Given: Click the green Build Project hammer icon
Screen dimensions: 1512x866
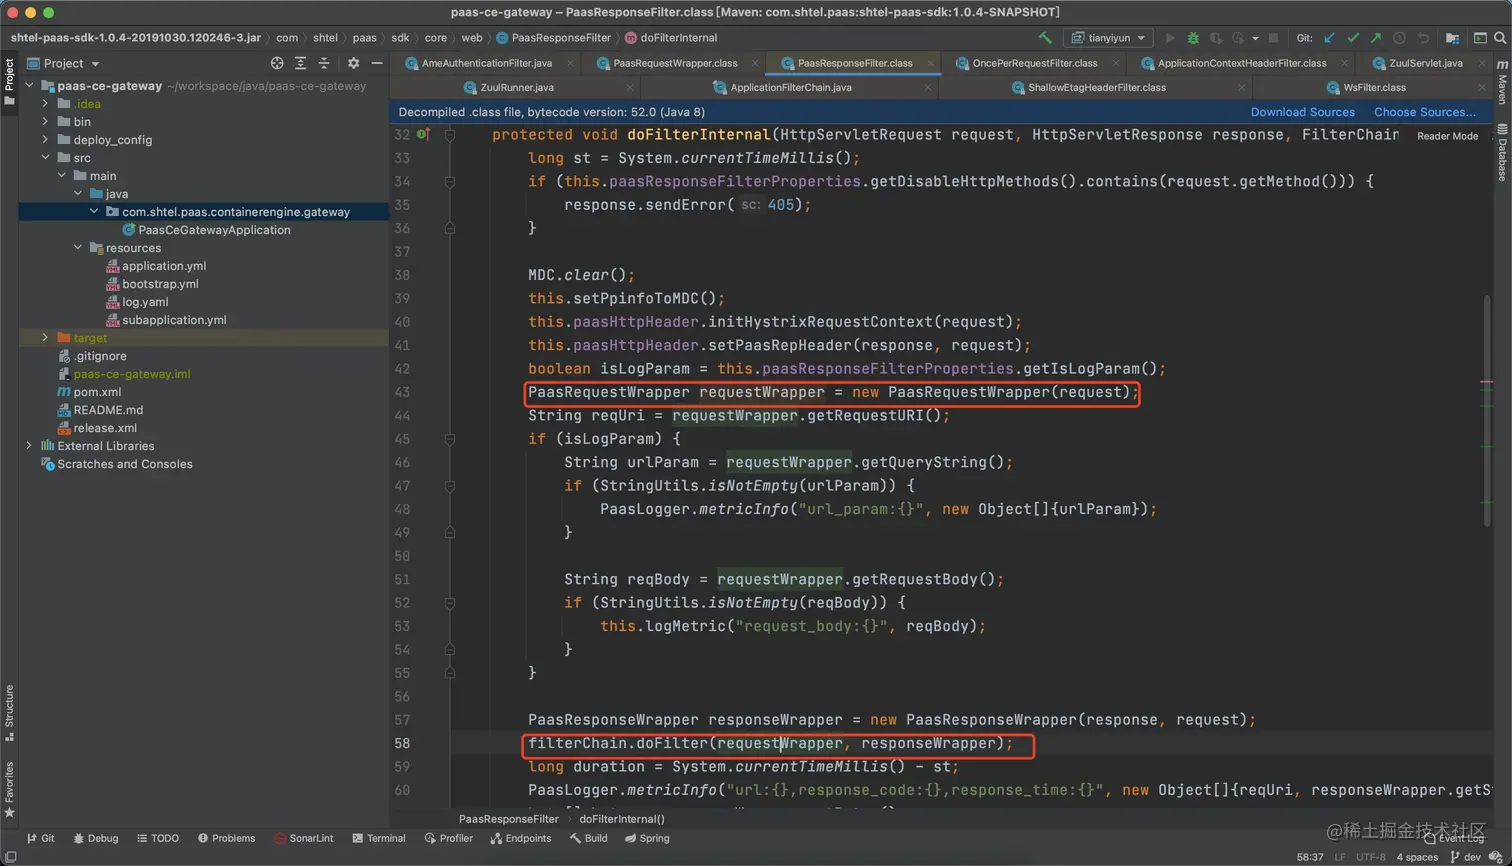Looking at the screenshot, I should pos(1045,38).
